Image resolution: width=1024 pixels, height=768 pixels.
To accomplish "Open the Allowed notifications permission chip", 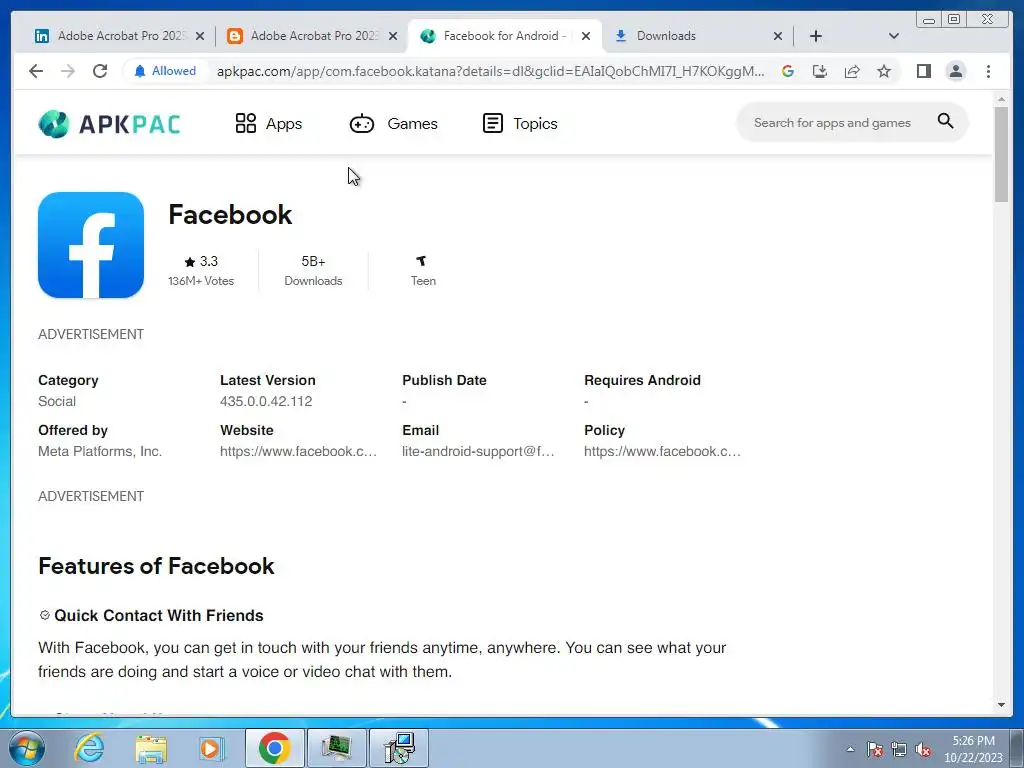I will coord(165,71).
